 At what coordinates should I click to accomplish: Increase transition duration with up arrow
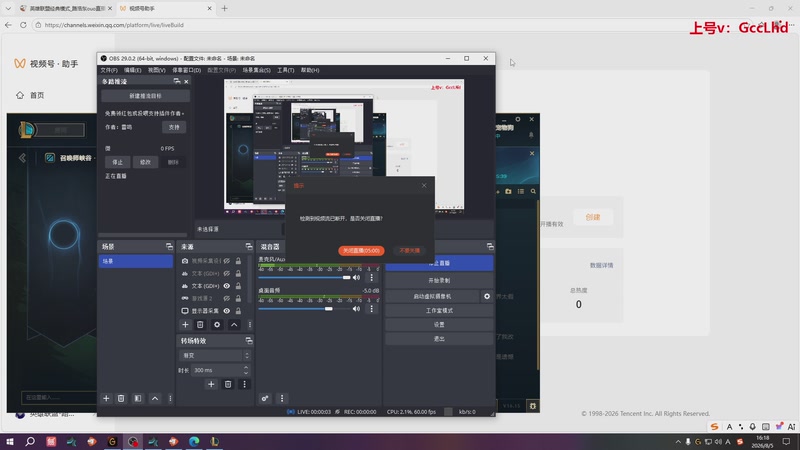pyautogui.click(x=246, y=367)
